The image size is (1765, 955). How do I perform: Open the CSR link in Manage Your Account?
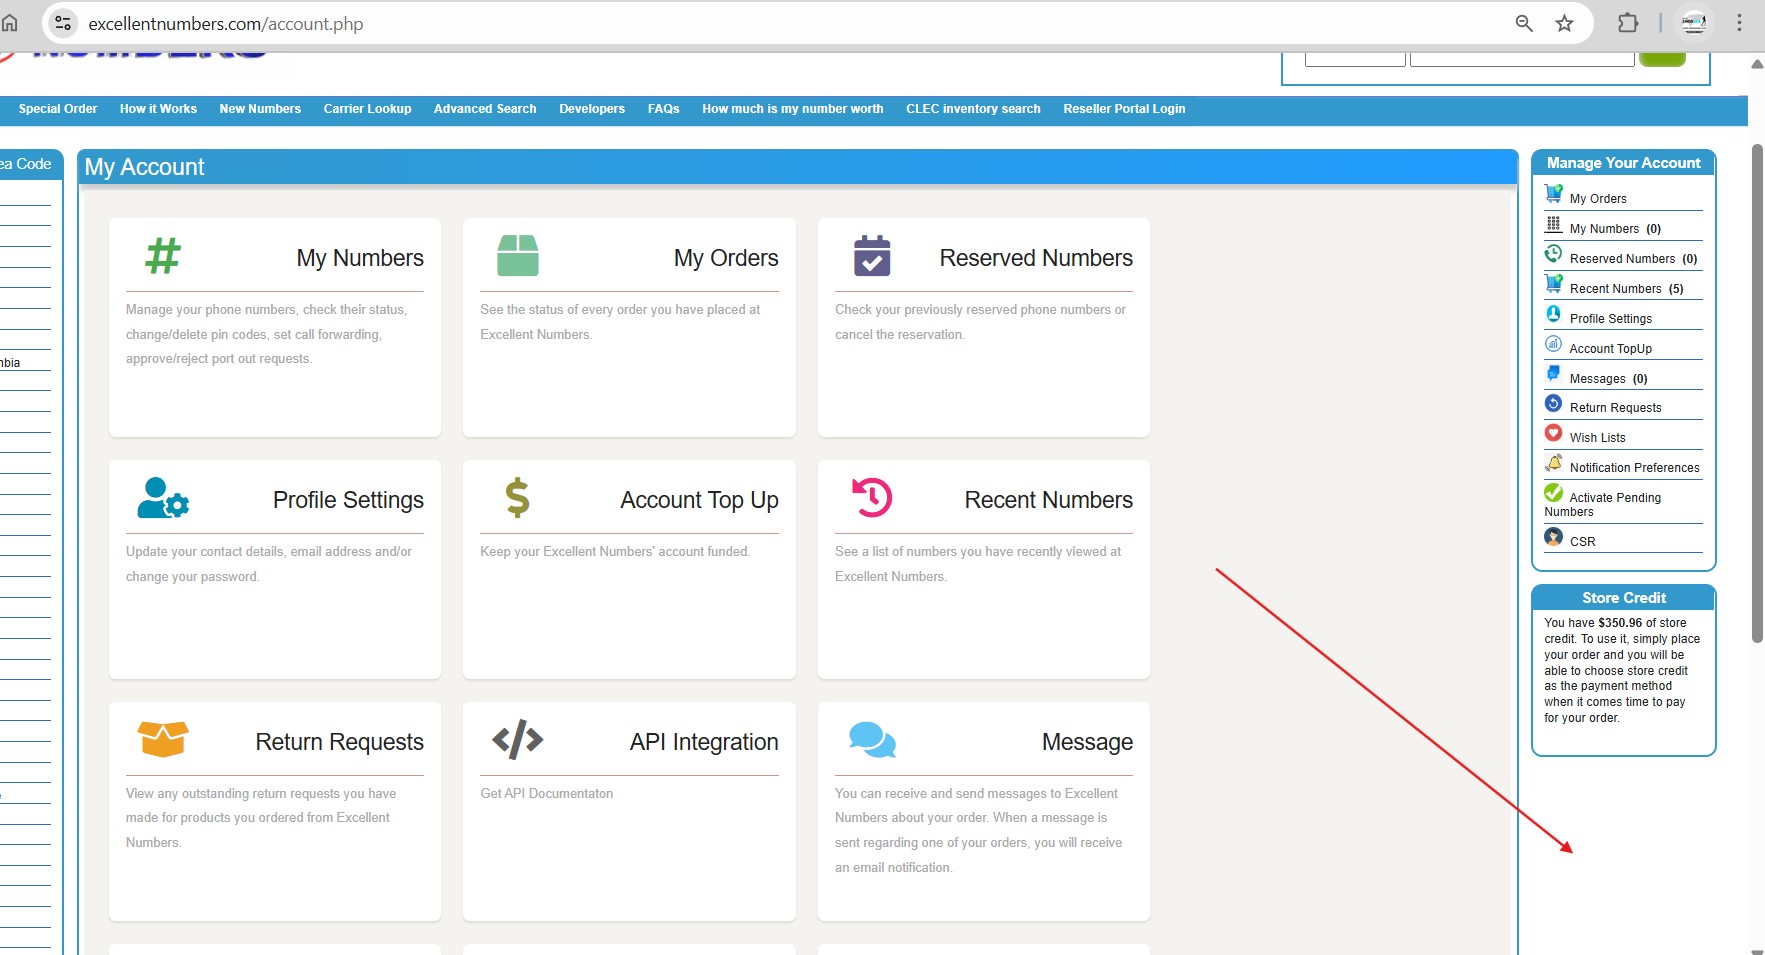tap(1582, 542)
